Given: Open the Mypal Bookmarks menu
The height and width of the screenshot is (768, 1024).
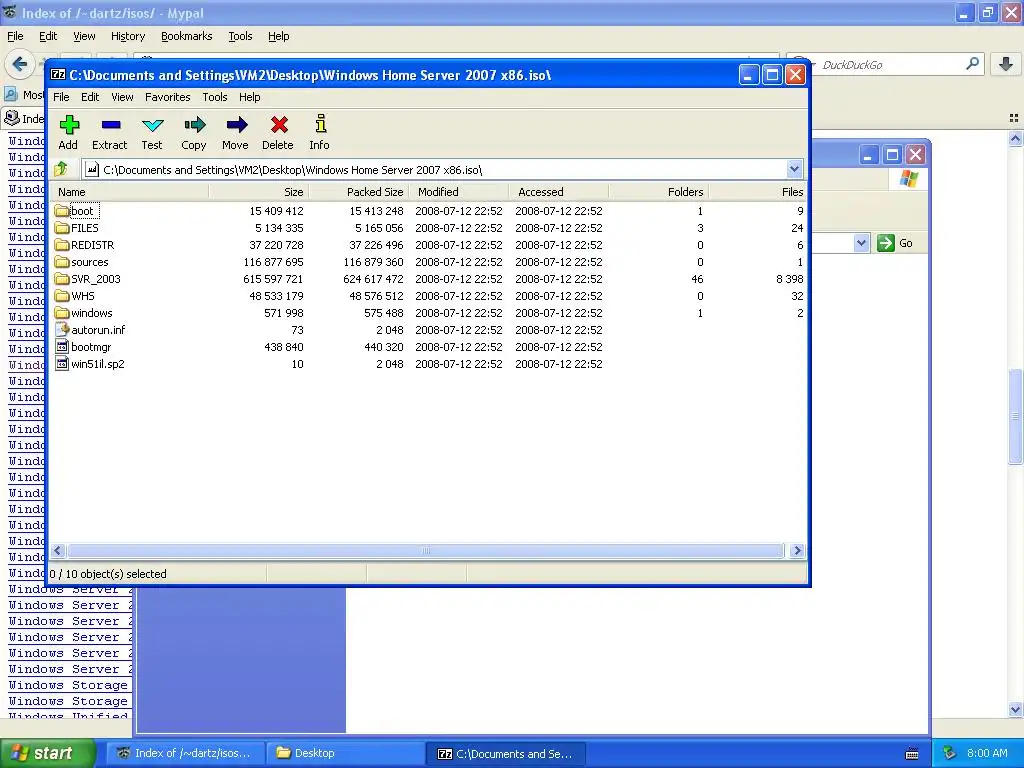Looking at the screenshot, I should [x=187, y=36].
